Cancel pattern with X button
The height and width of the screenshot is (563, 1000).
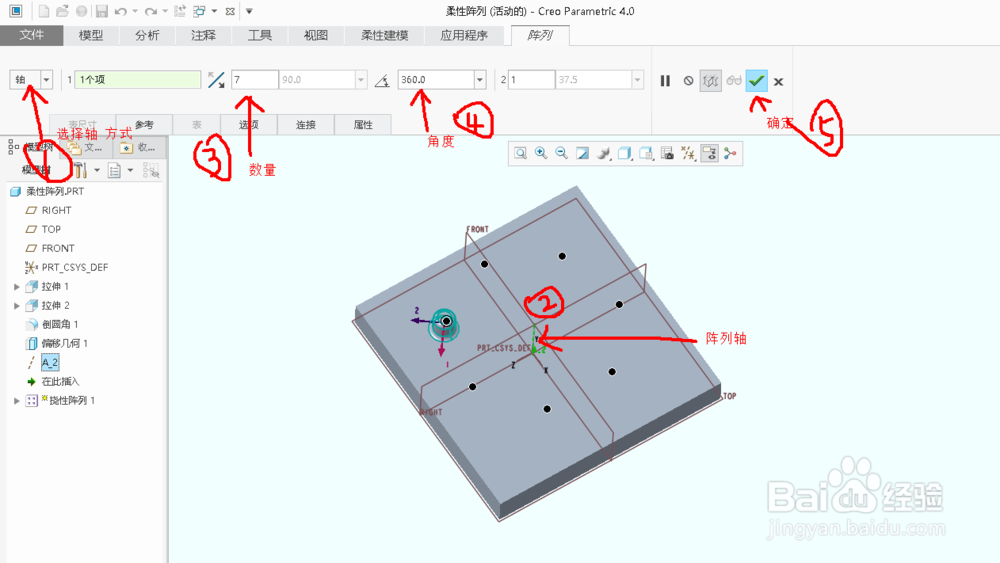(x=778, y=82)
